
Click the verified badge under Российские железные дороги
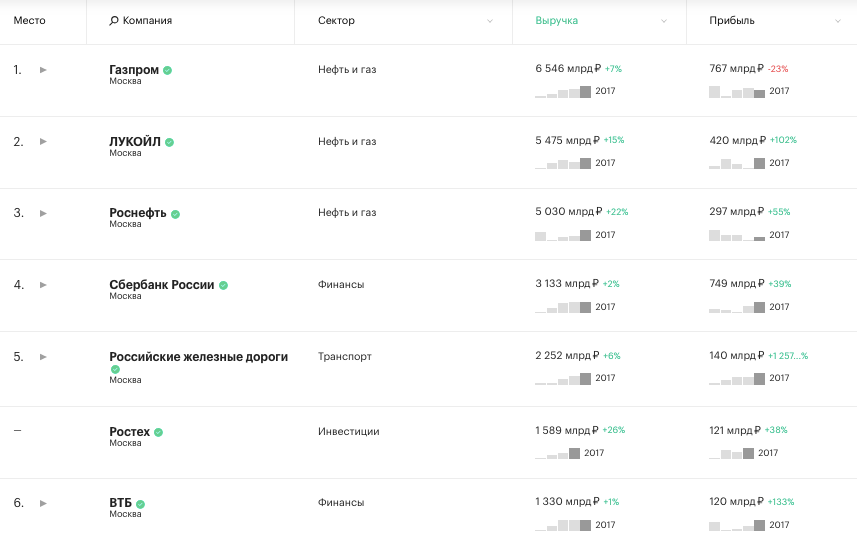pyautogui.click(x=115, y=369)
